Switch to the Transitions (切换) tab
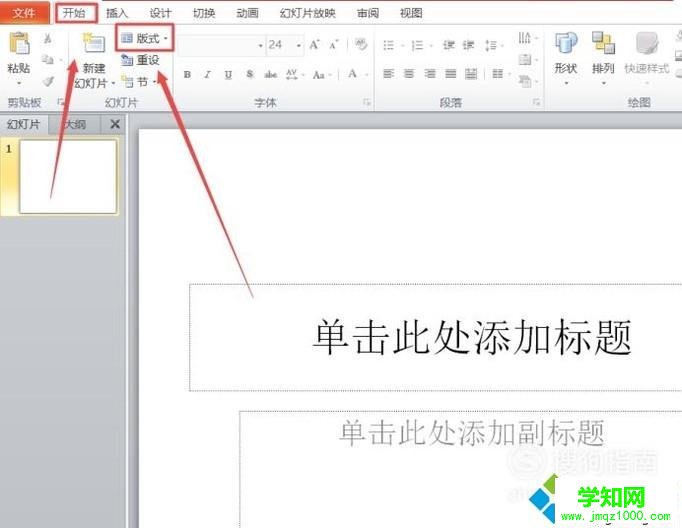 click(204, 13)
